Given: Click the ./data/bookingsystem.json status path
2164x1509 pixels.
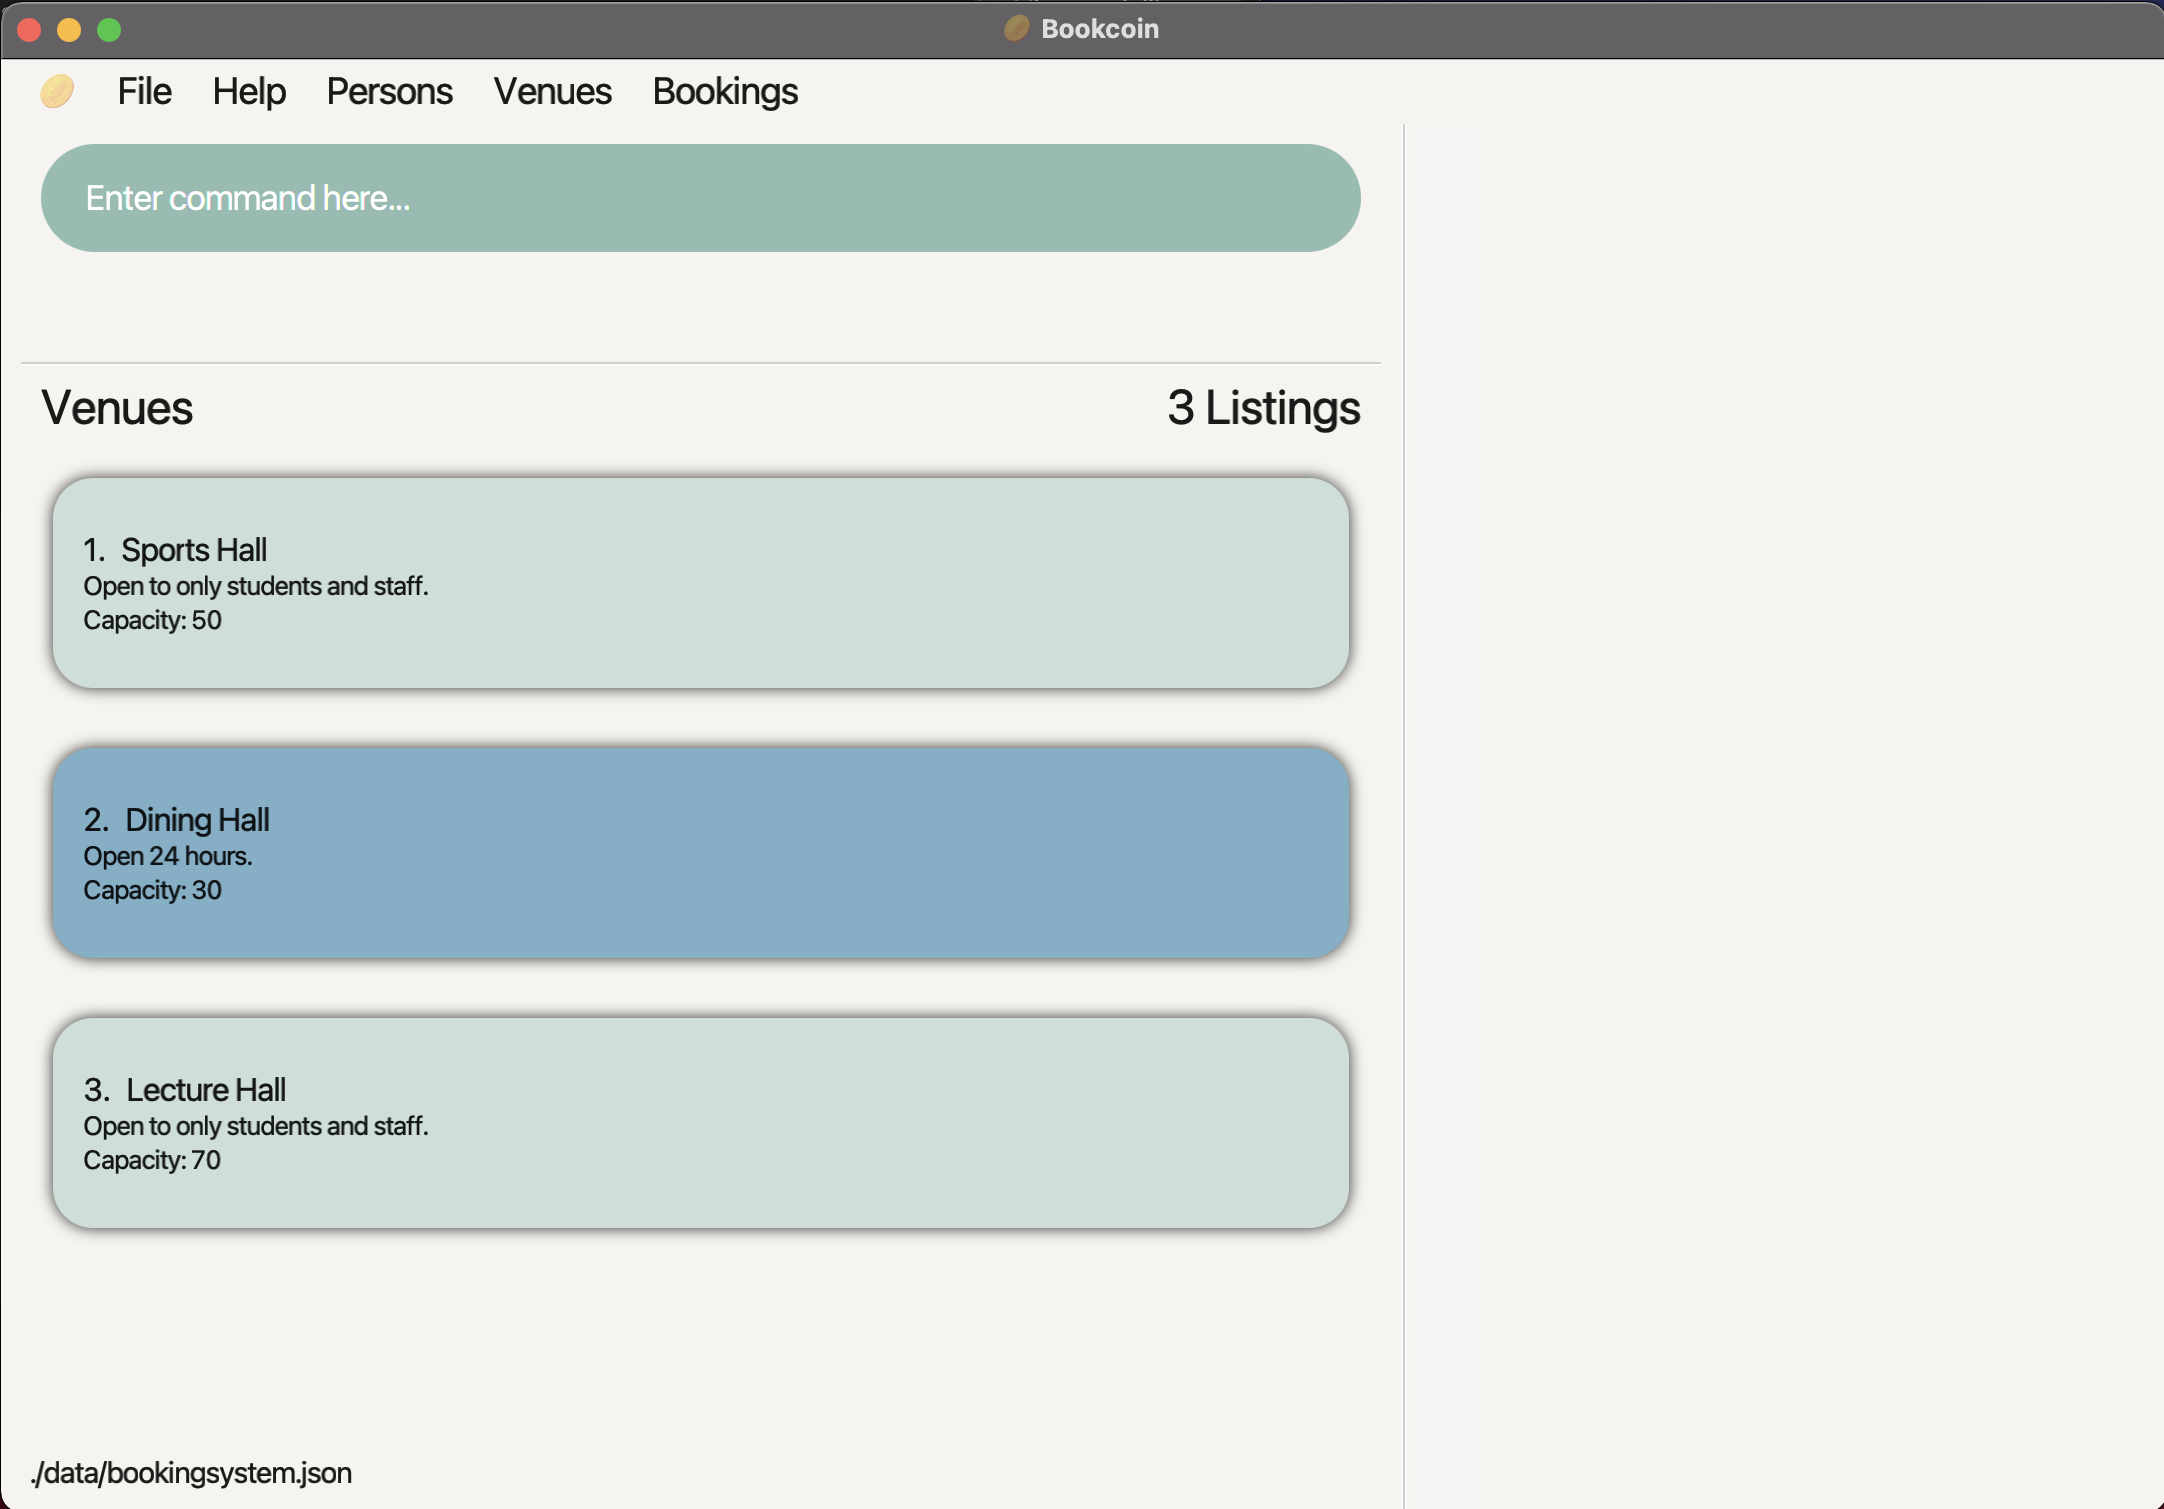Looking at the screenshot, I should (191, 1473).
